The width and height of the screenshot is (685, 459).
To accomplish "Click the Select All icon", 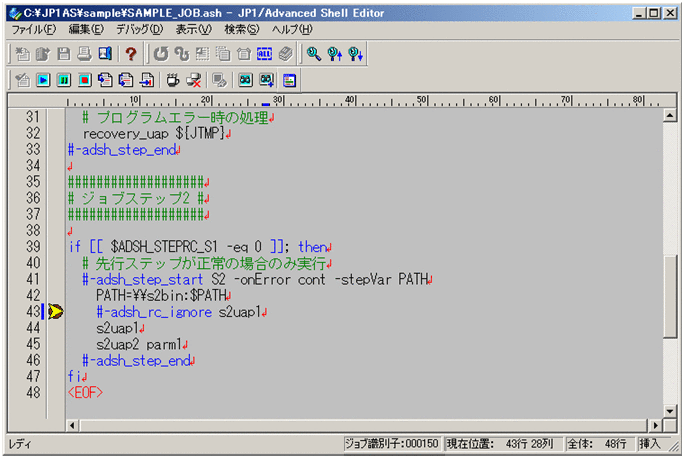I will [265, 54].
